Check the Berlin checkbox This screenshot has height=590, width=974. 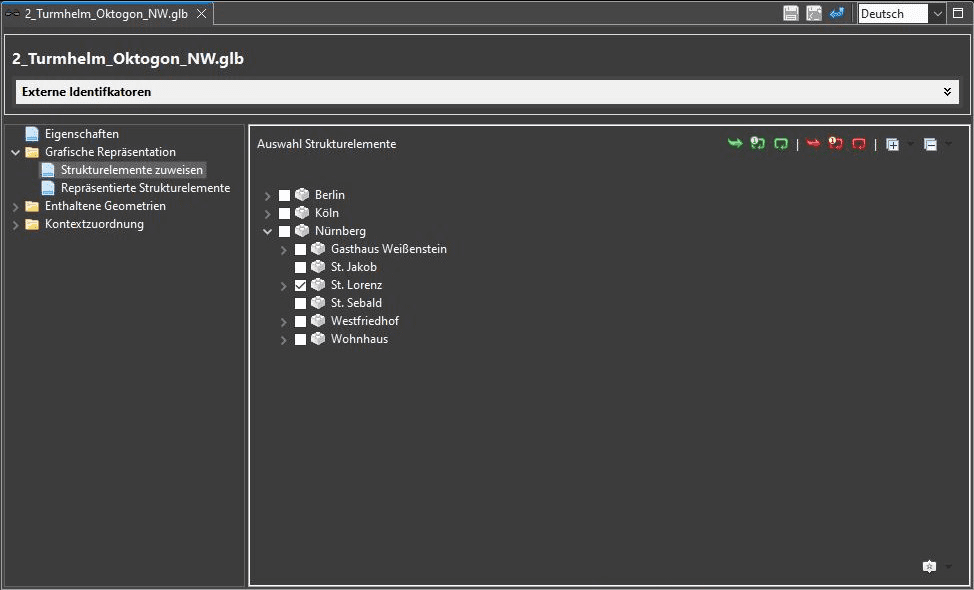[x=284, y=196]
